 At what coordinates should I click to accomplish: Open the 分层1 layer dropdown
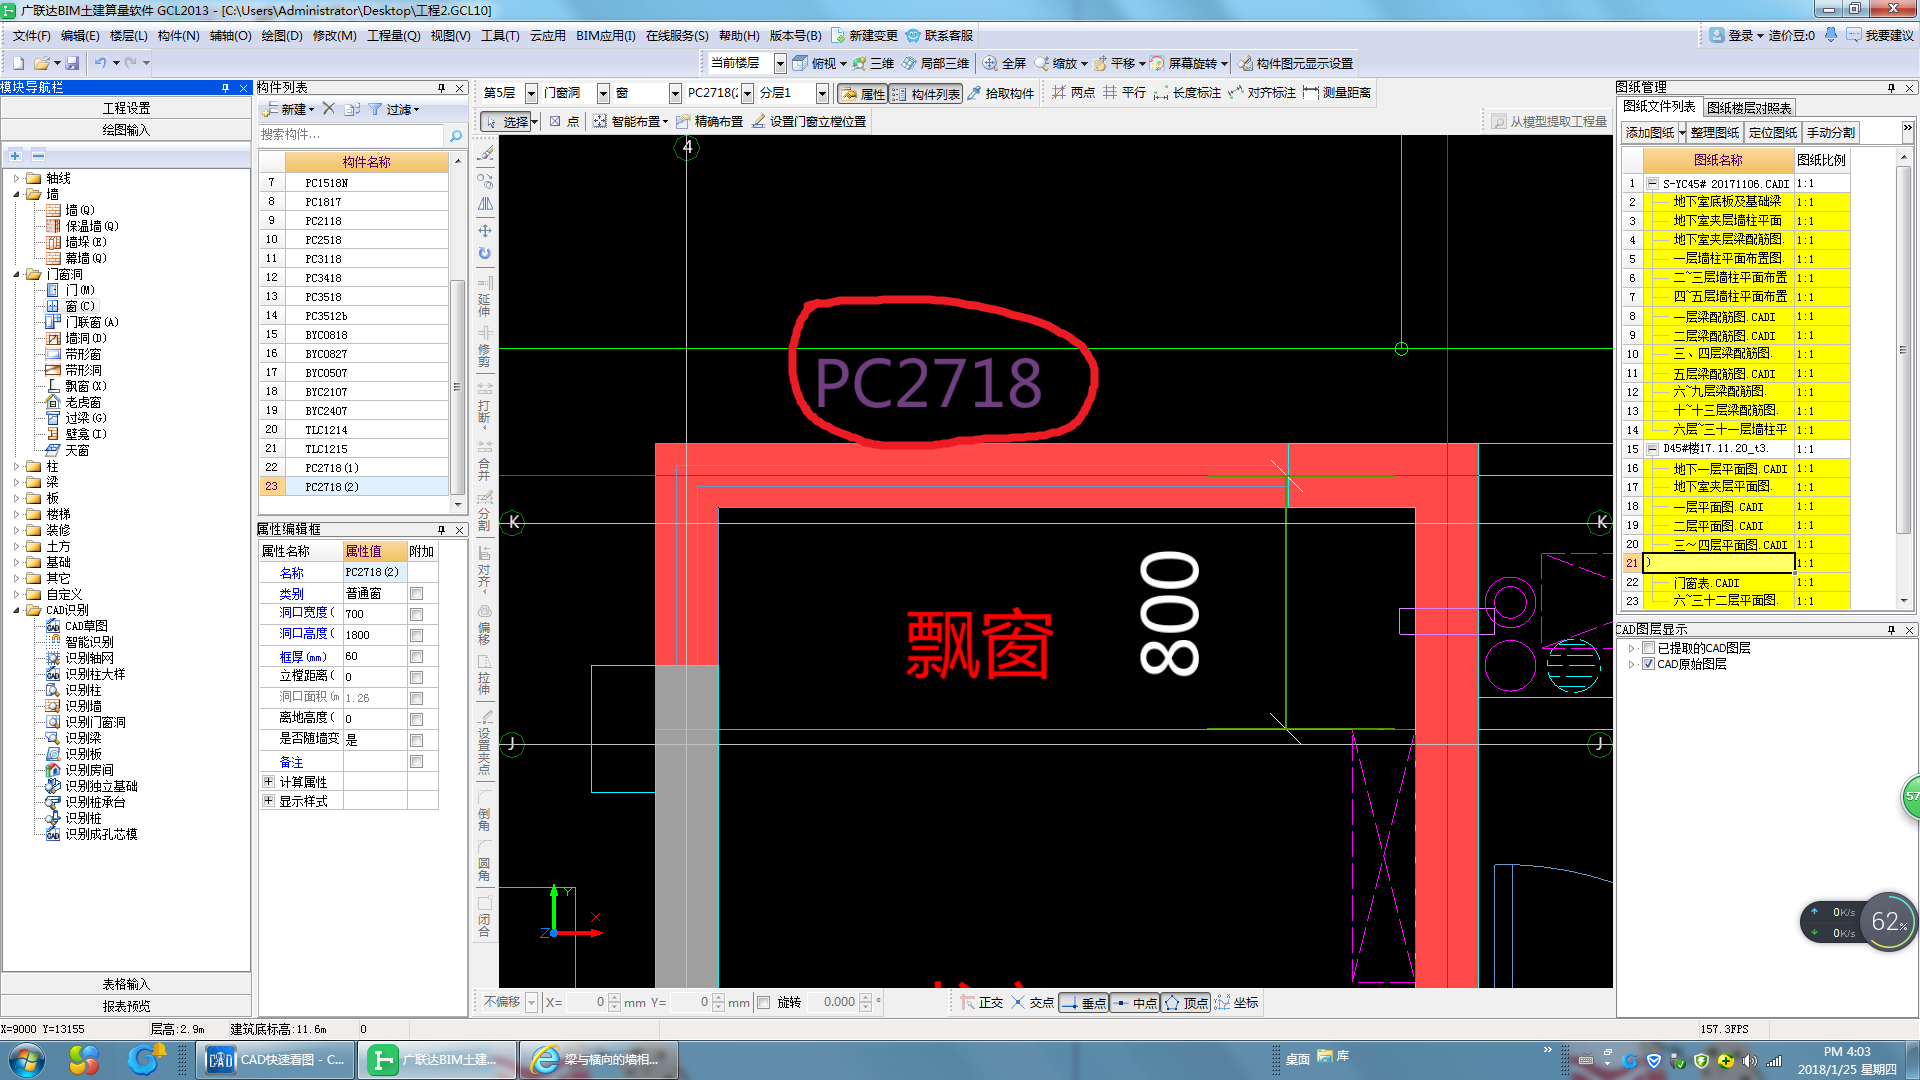coord(822,93)
